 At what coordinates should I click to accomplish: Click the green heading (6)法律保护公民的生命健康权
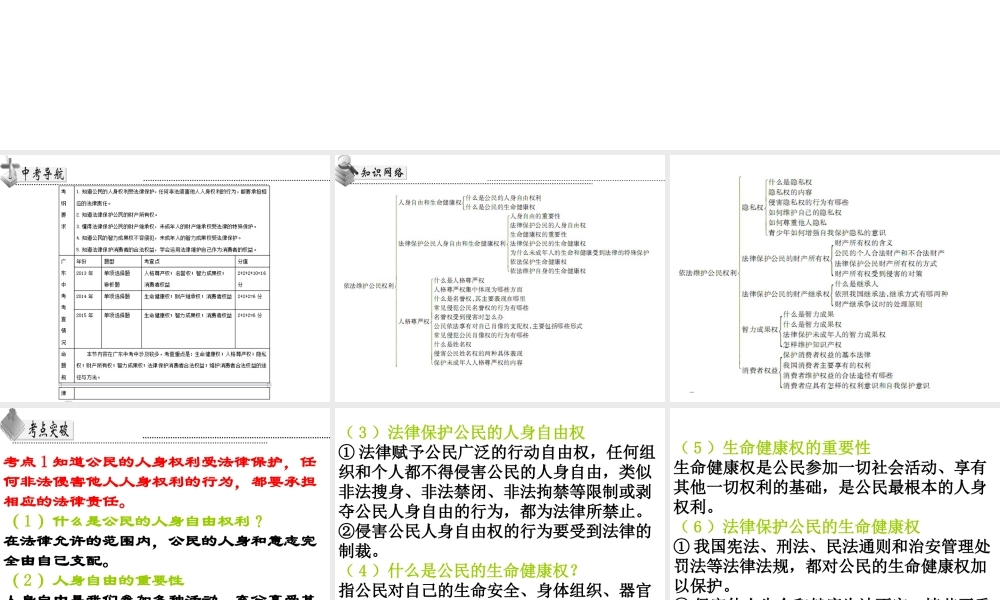point(799,527)
